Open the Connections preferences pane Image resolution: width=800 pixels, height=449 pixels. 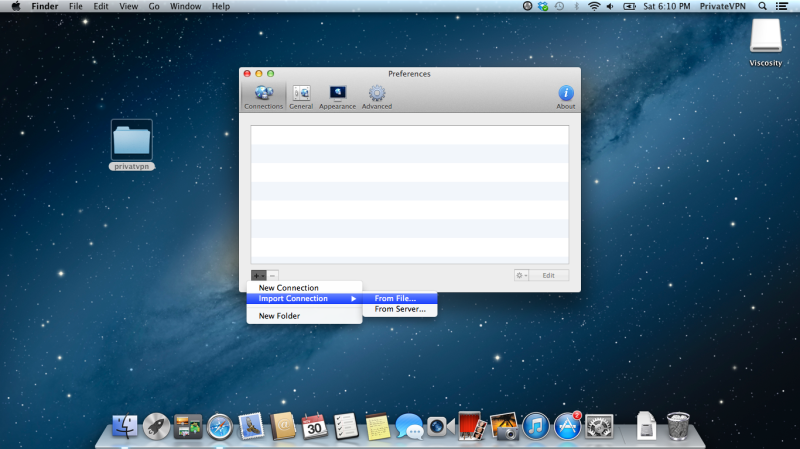click(x=263, y=96)
